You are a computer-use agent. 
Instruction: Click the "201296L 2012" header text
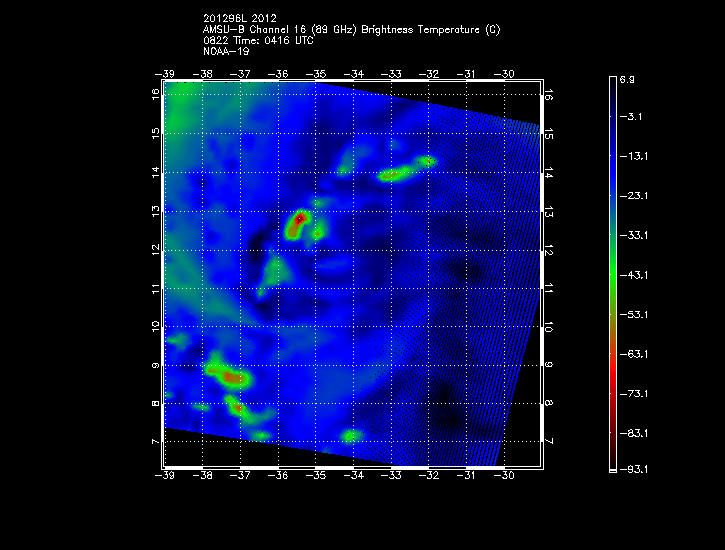pos(240,18)
